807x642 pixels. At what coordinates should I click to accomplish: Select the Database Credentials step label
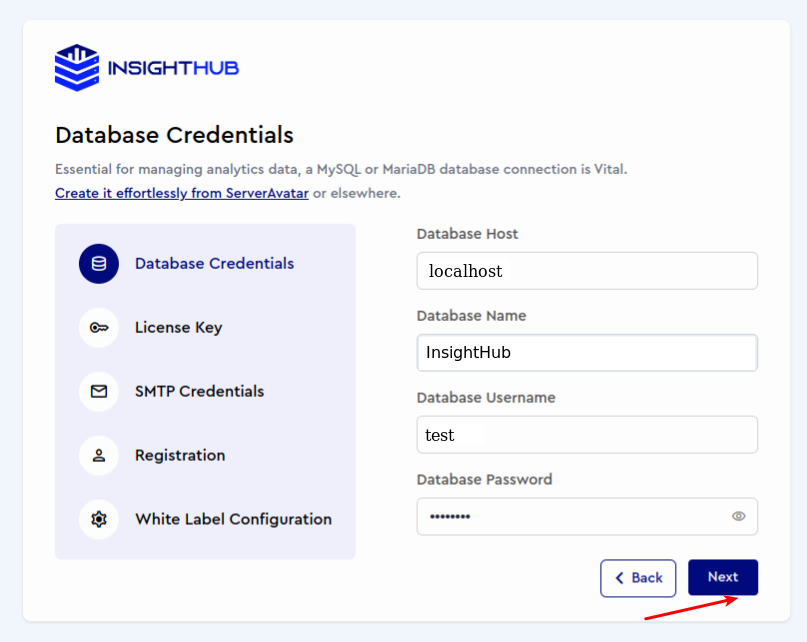214,264
